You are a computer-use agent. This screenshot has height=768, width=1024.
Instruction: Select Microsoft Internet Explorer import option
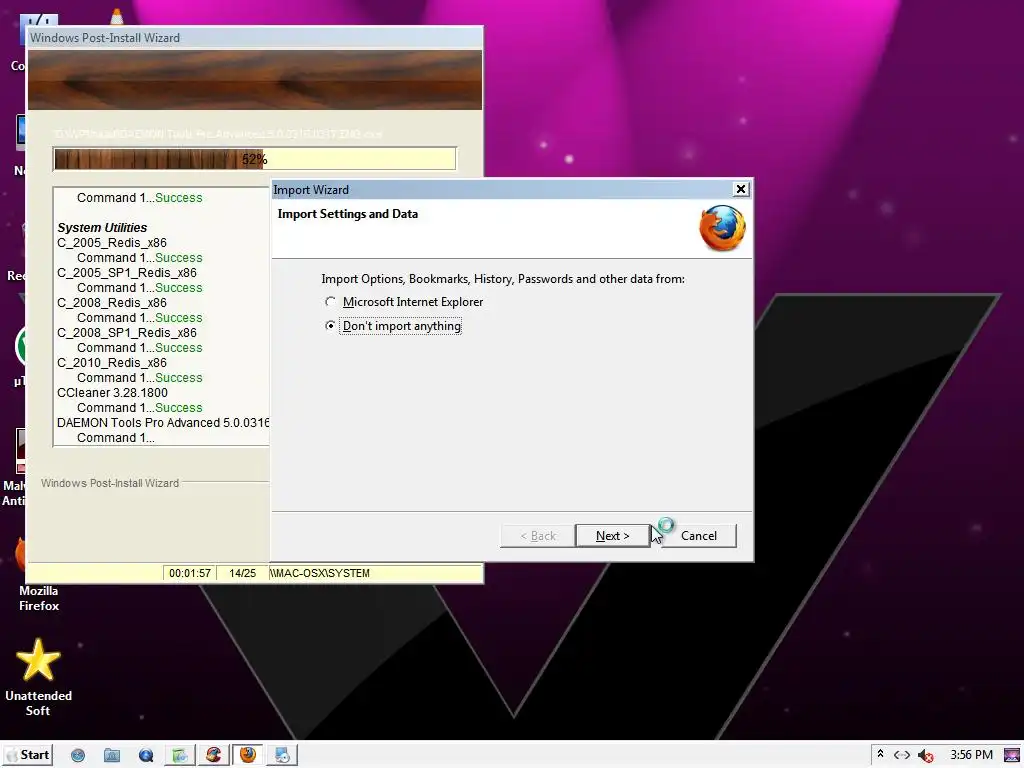pyautogui.click(x=330, y=302)
